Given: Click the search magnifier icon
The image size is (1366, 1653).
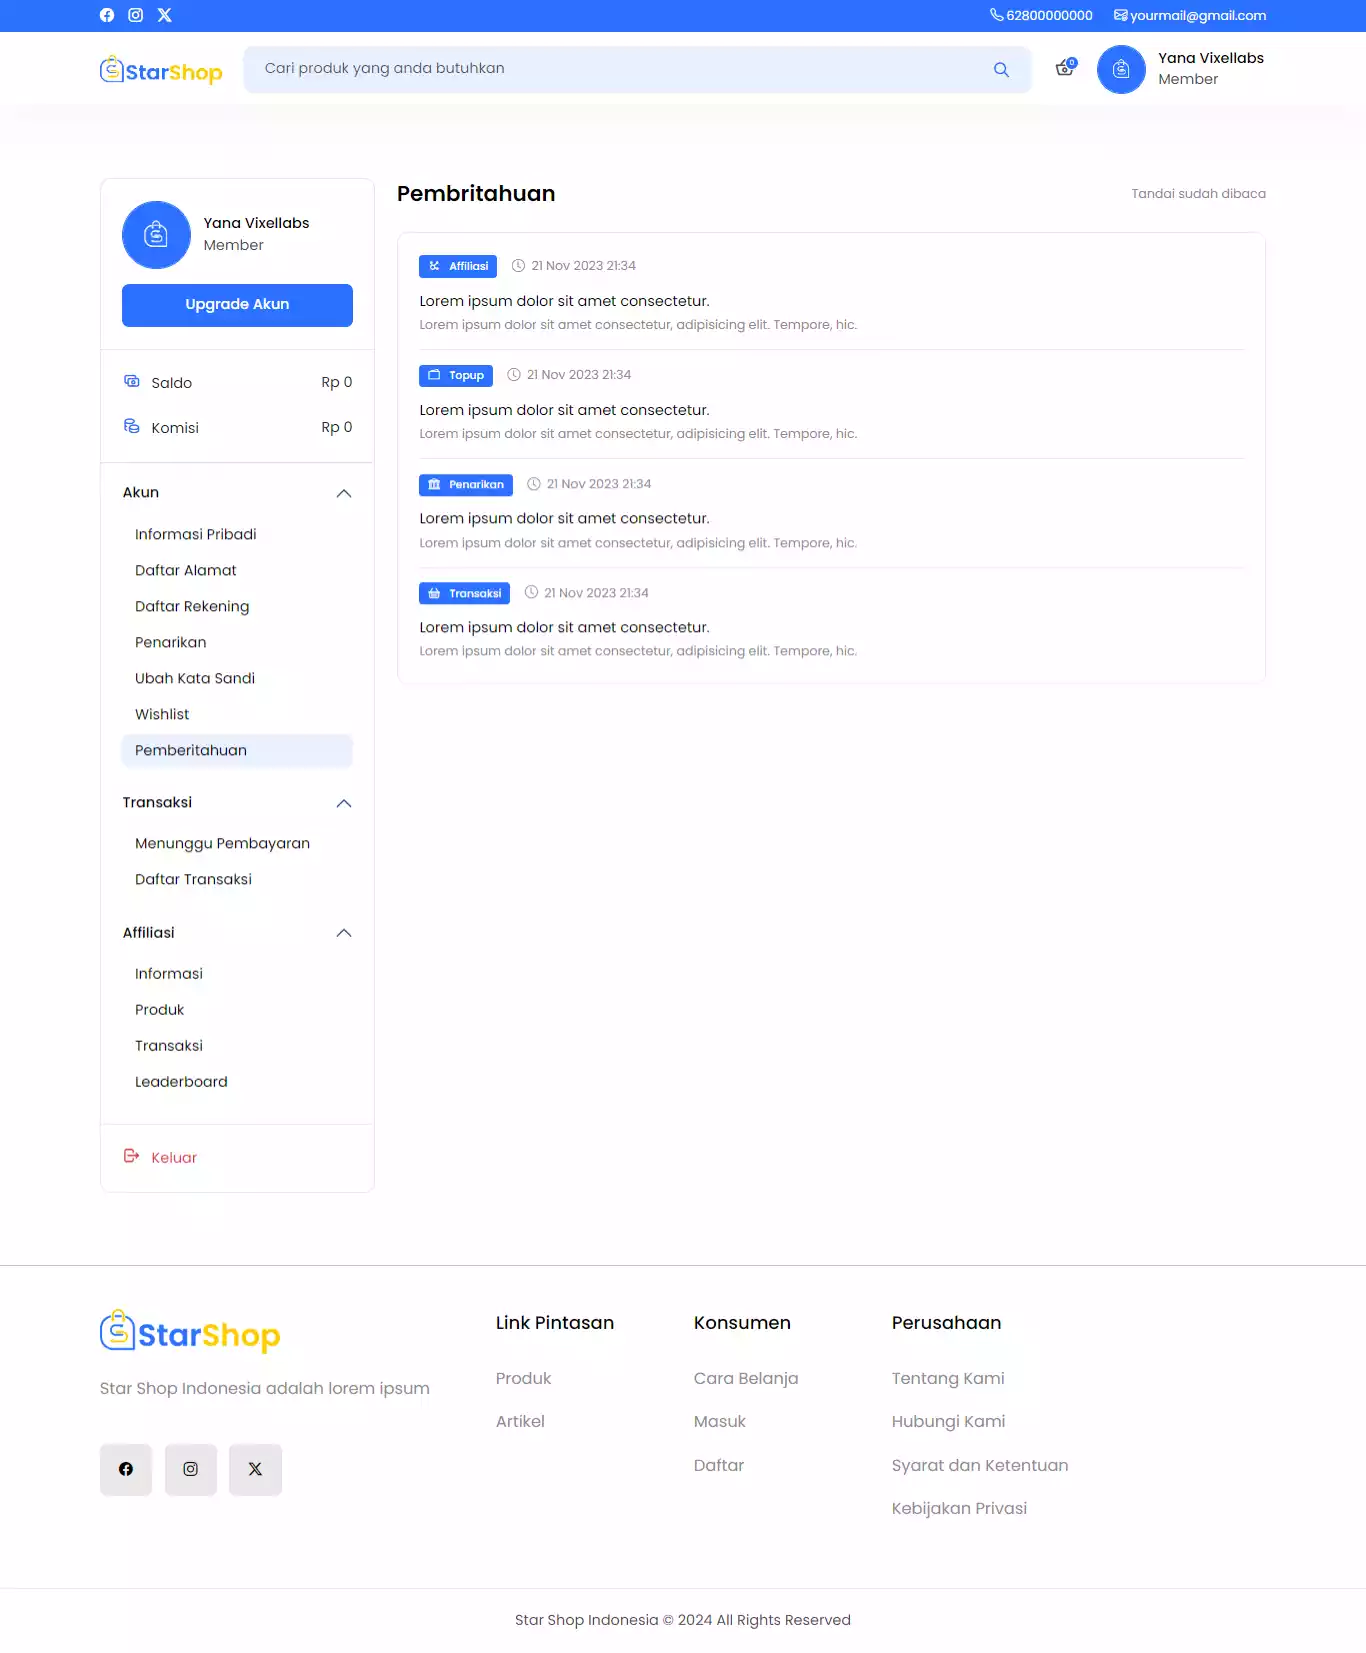Looking at the screenshot, I should pyautogui.click(x=1001, y=70).
